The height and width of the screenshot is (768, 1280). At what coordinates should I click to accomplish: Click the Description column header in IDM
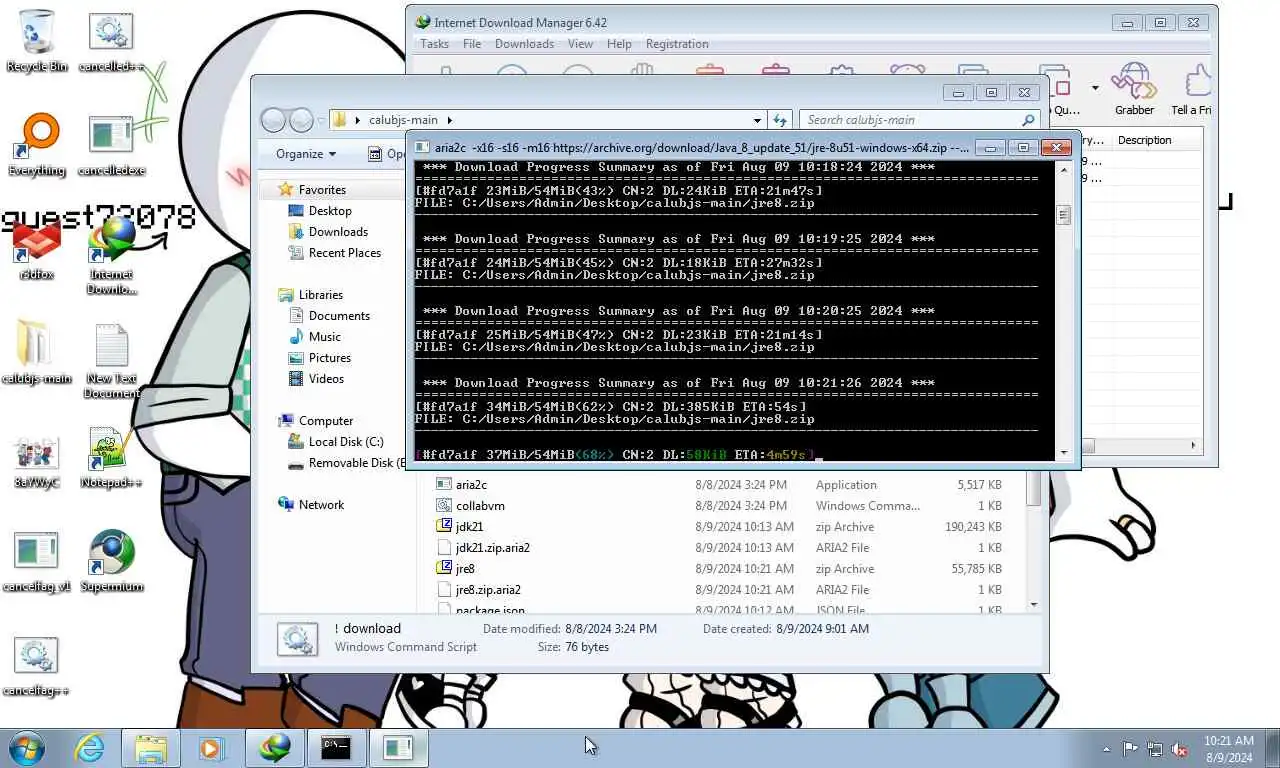1144,141
